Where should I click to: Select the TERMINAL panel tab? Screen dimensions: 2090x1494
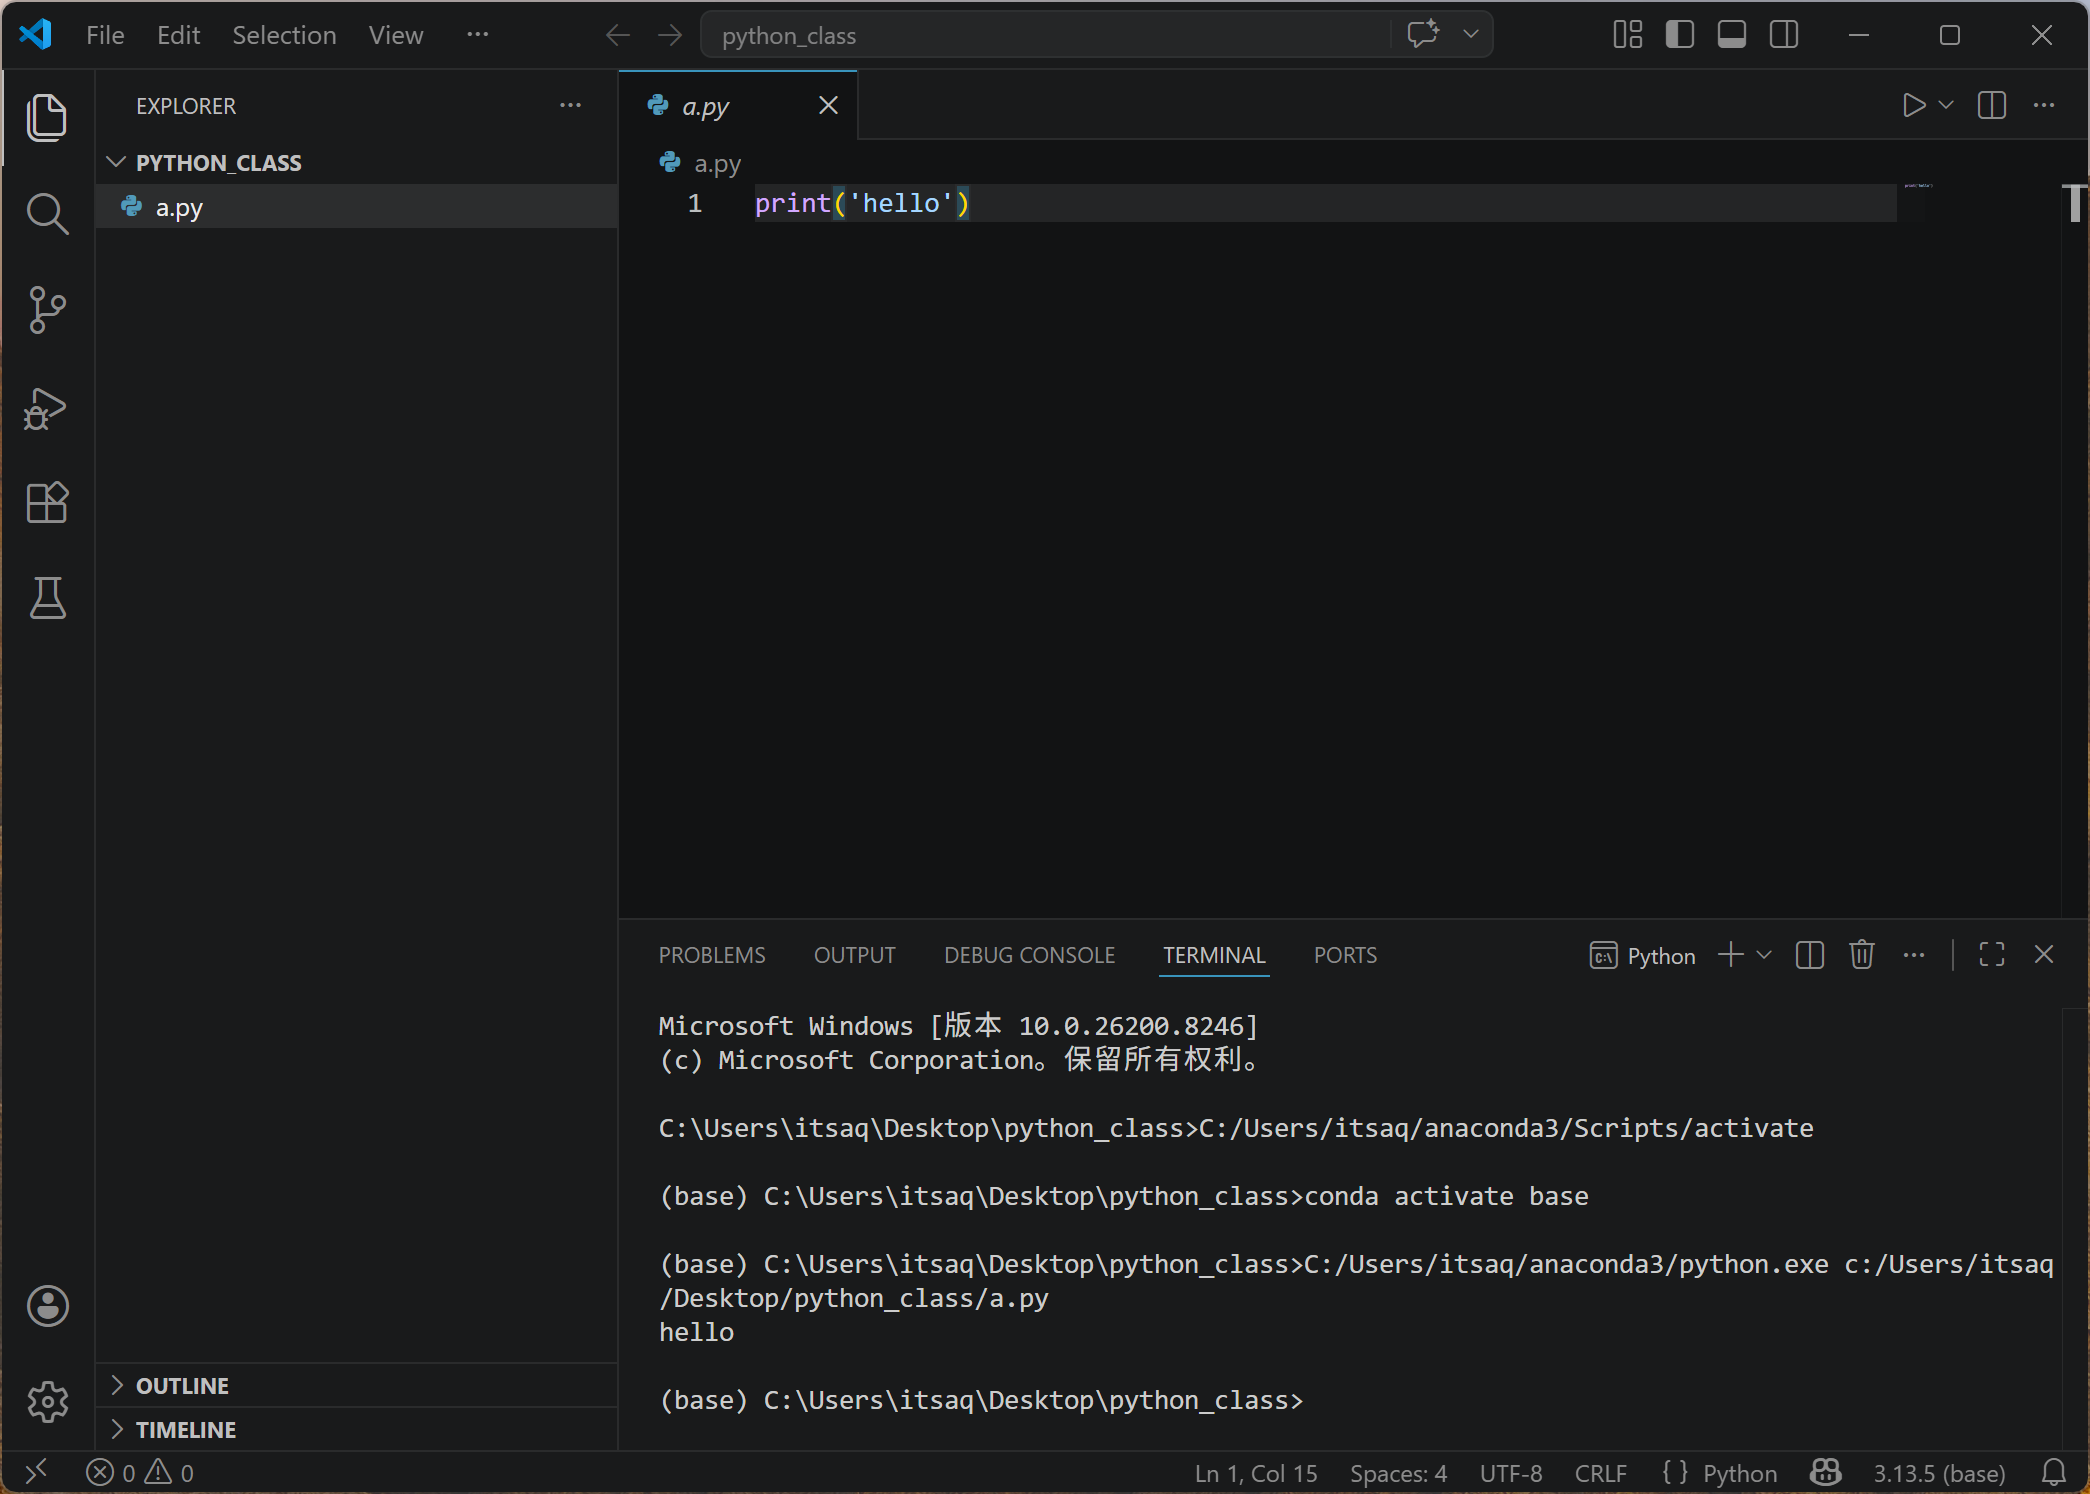pos(1214,956)
